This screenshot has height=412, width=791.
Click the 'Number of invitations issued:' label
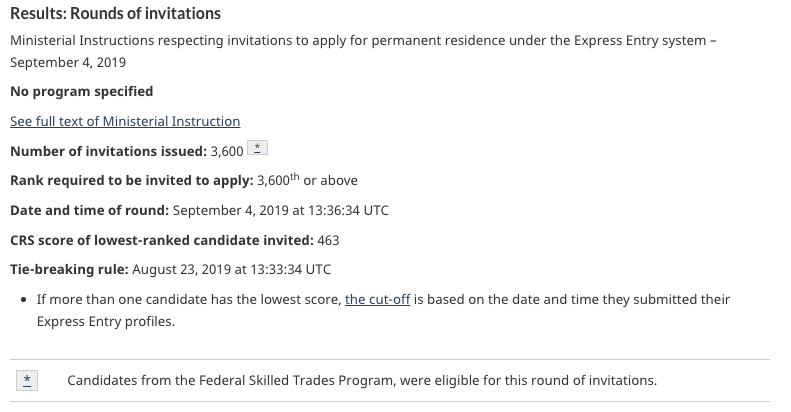tap(108, 151)
